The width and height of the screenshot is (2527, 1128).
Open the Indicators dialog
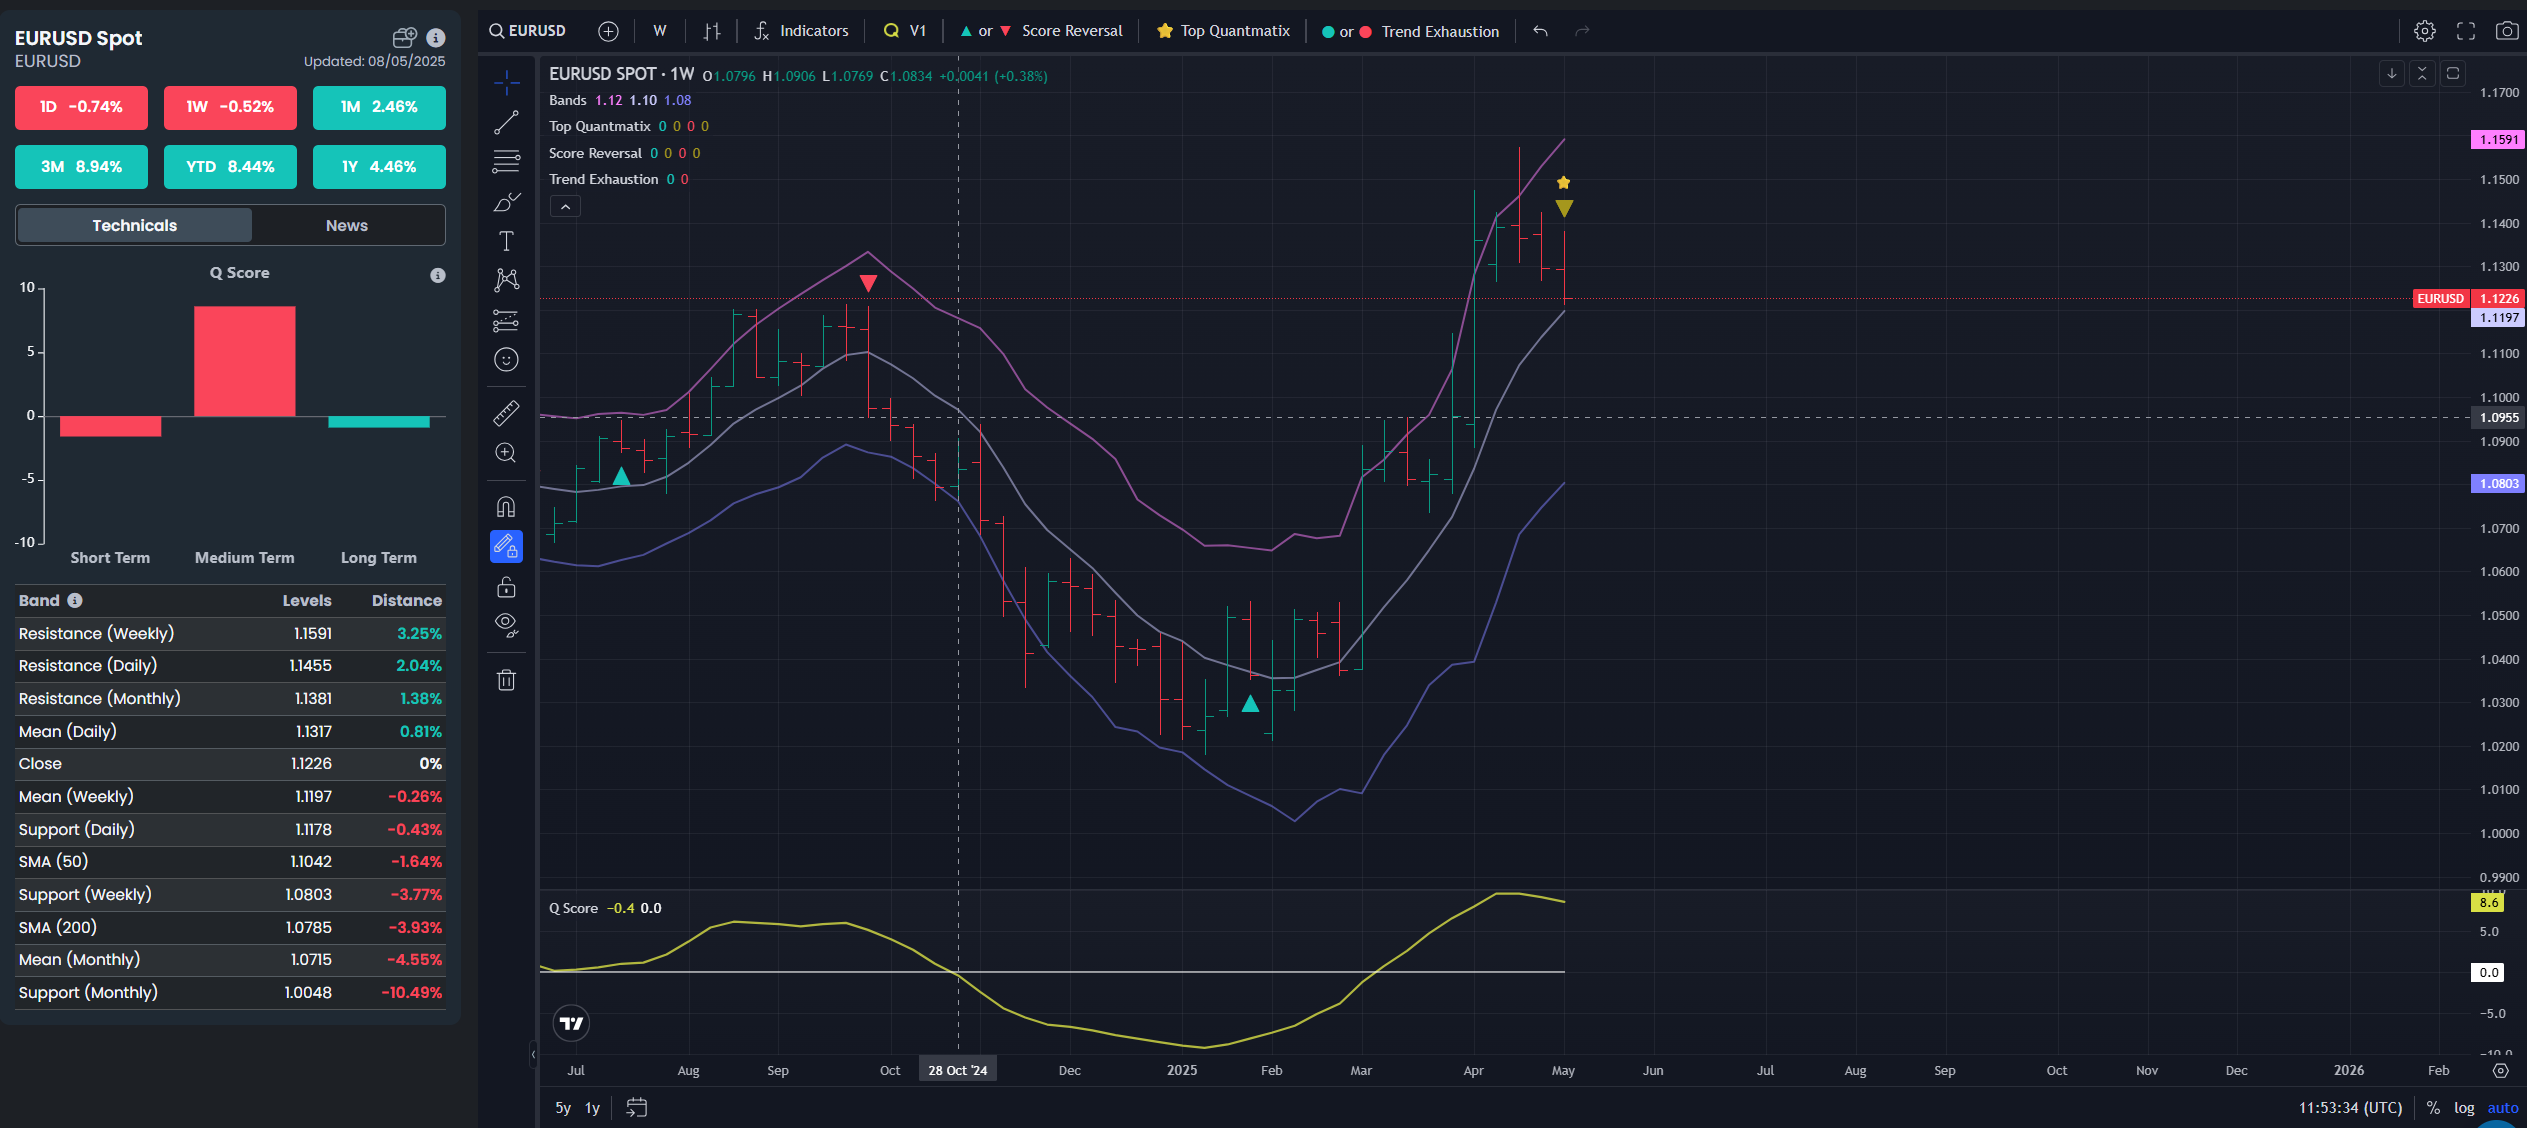[801, 31]
